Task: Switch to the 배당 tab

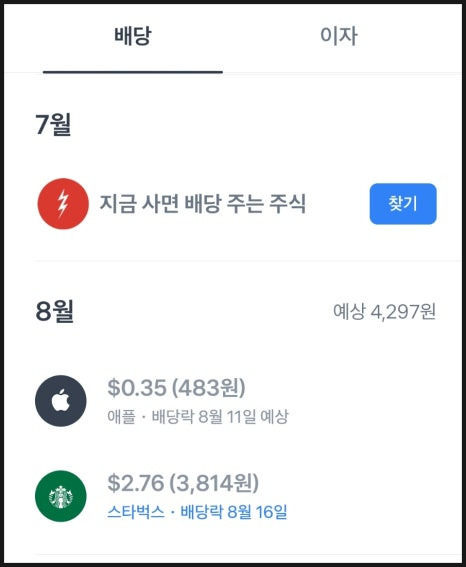Action: (133, 36)
